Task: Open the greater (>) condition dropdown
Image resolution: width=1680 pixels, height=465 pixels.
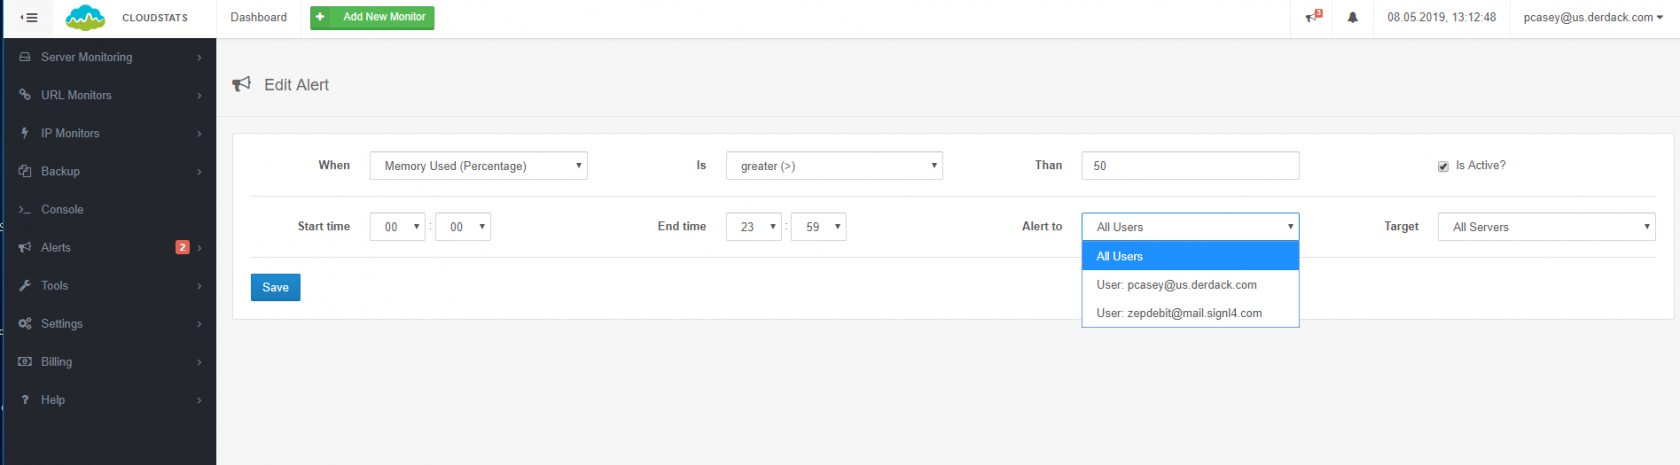Action: point(834,166)
